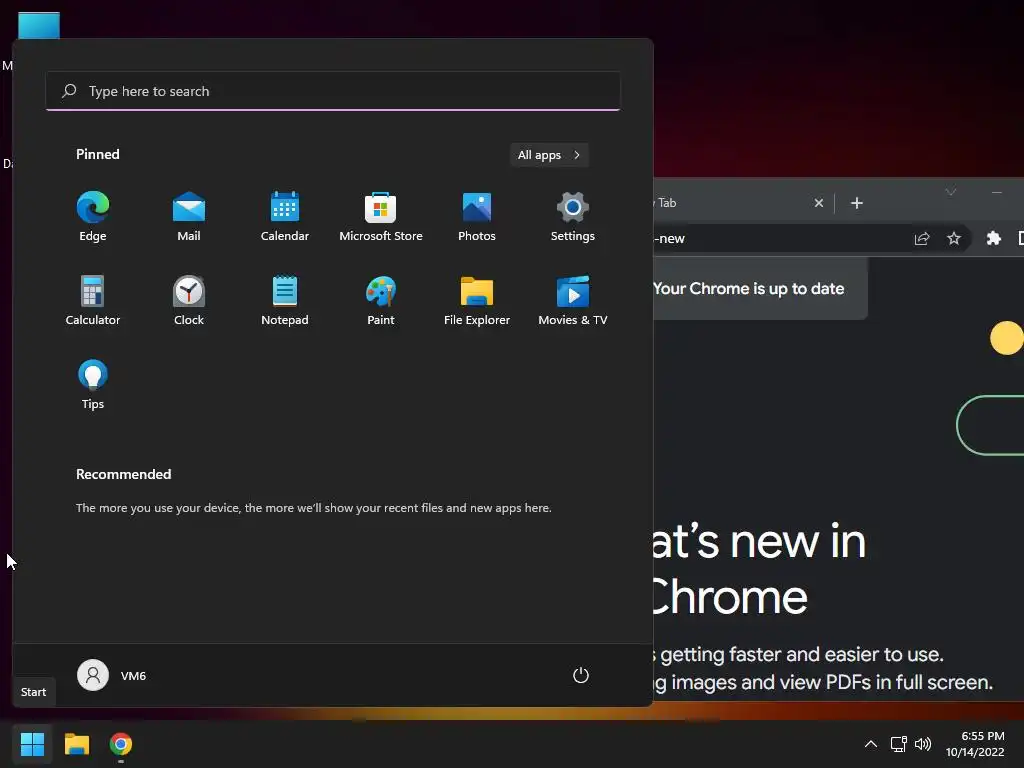The width and height of the screenshot is (1024, 768).
Task: Open Settings gear in pinned apps
Action: pyautogui.click(x=573, y=217)
